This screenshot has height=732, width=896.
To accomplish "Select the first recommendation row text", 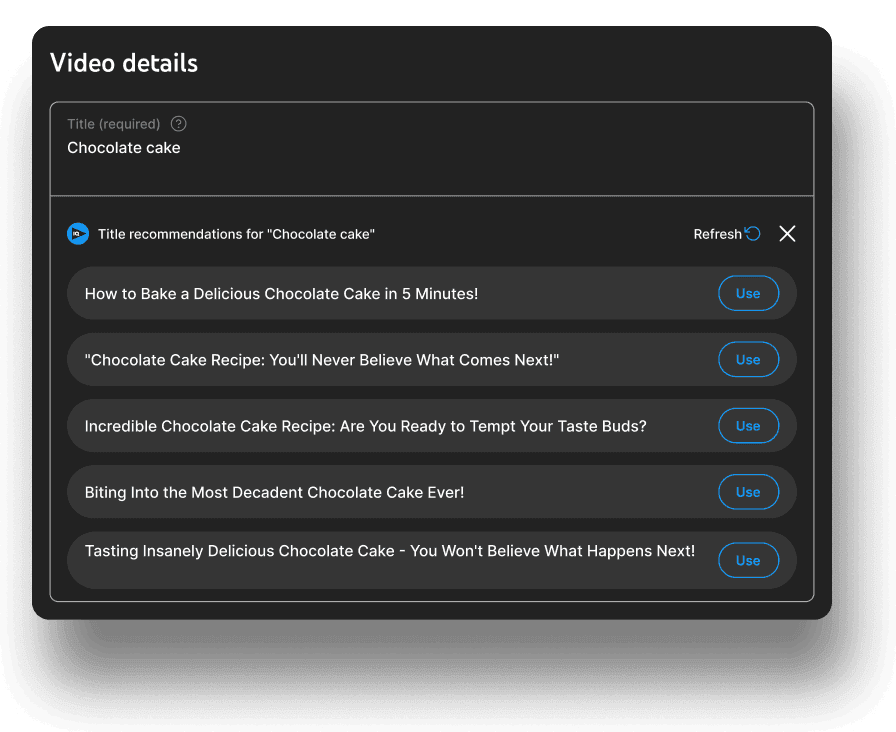I will point(281,293).
